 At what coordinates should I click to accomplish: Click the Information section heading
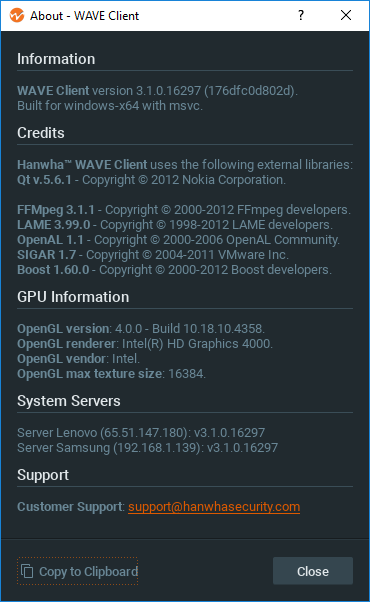(x=56, y=59)
